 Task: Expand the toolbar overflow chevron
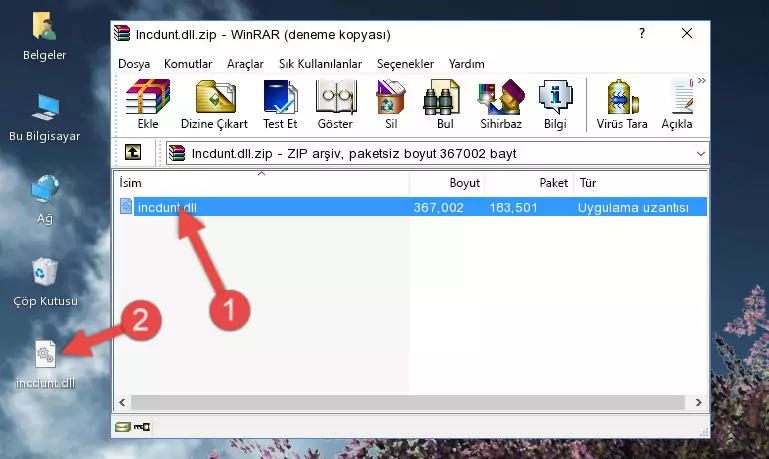(x=702, y=80)
